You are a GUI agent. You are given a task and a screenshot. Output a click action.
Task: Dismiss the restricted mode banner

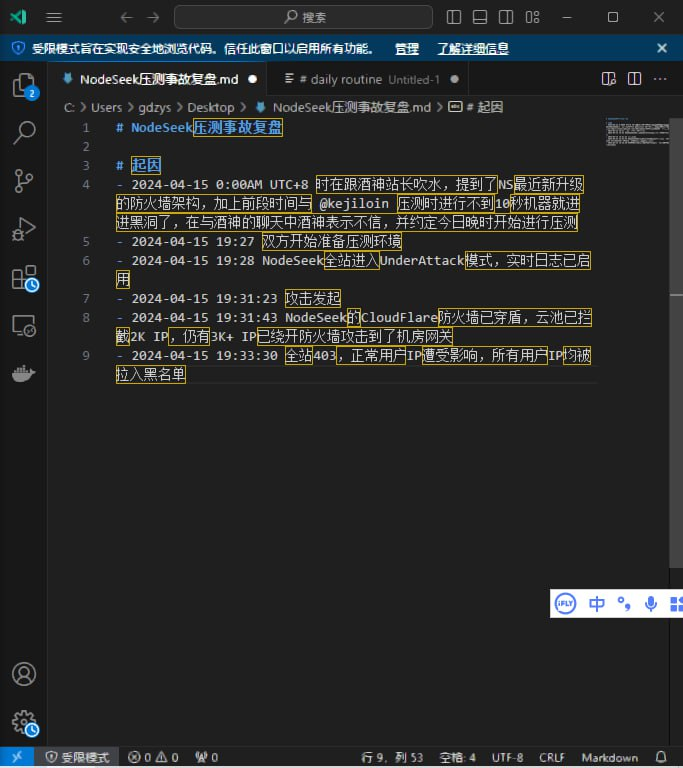click(x=662, y=48)
